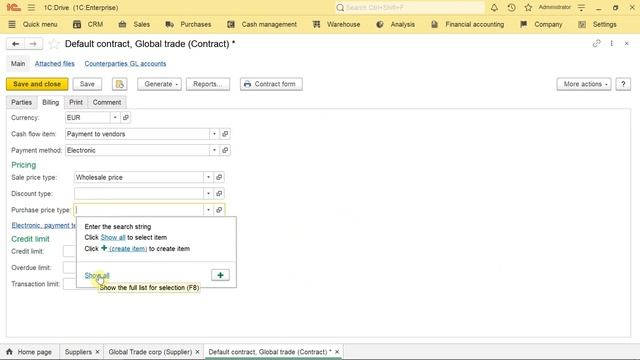Open the Company section
Viewport: 640px width, 360px height.
pos(541,24)
